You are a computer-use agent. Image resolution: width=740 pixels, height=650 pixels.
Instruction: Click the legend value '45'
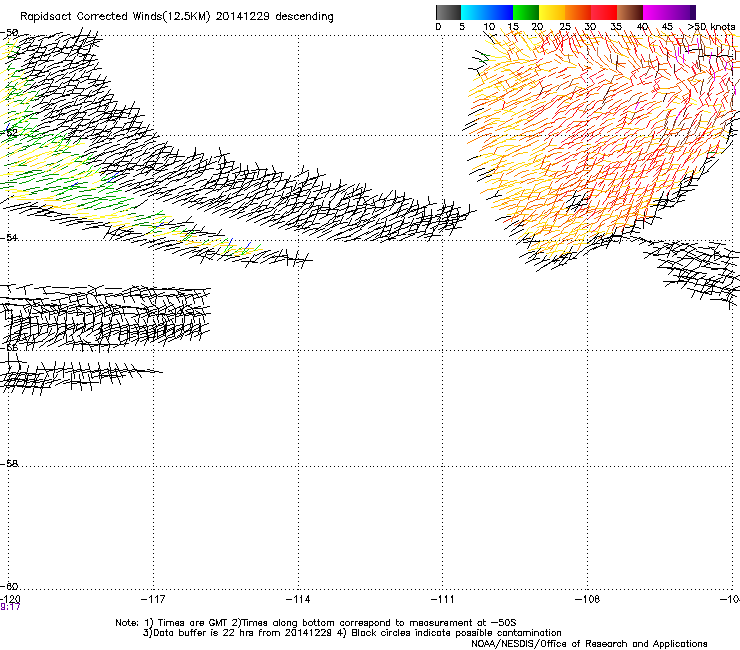point(667,27)
